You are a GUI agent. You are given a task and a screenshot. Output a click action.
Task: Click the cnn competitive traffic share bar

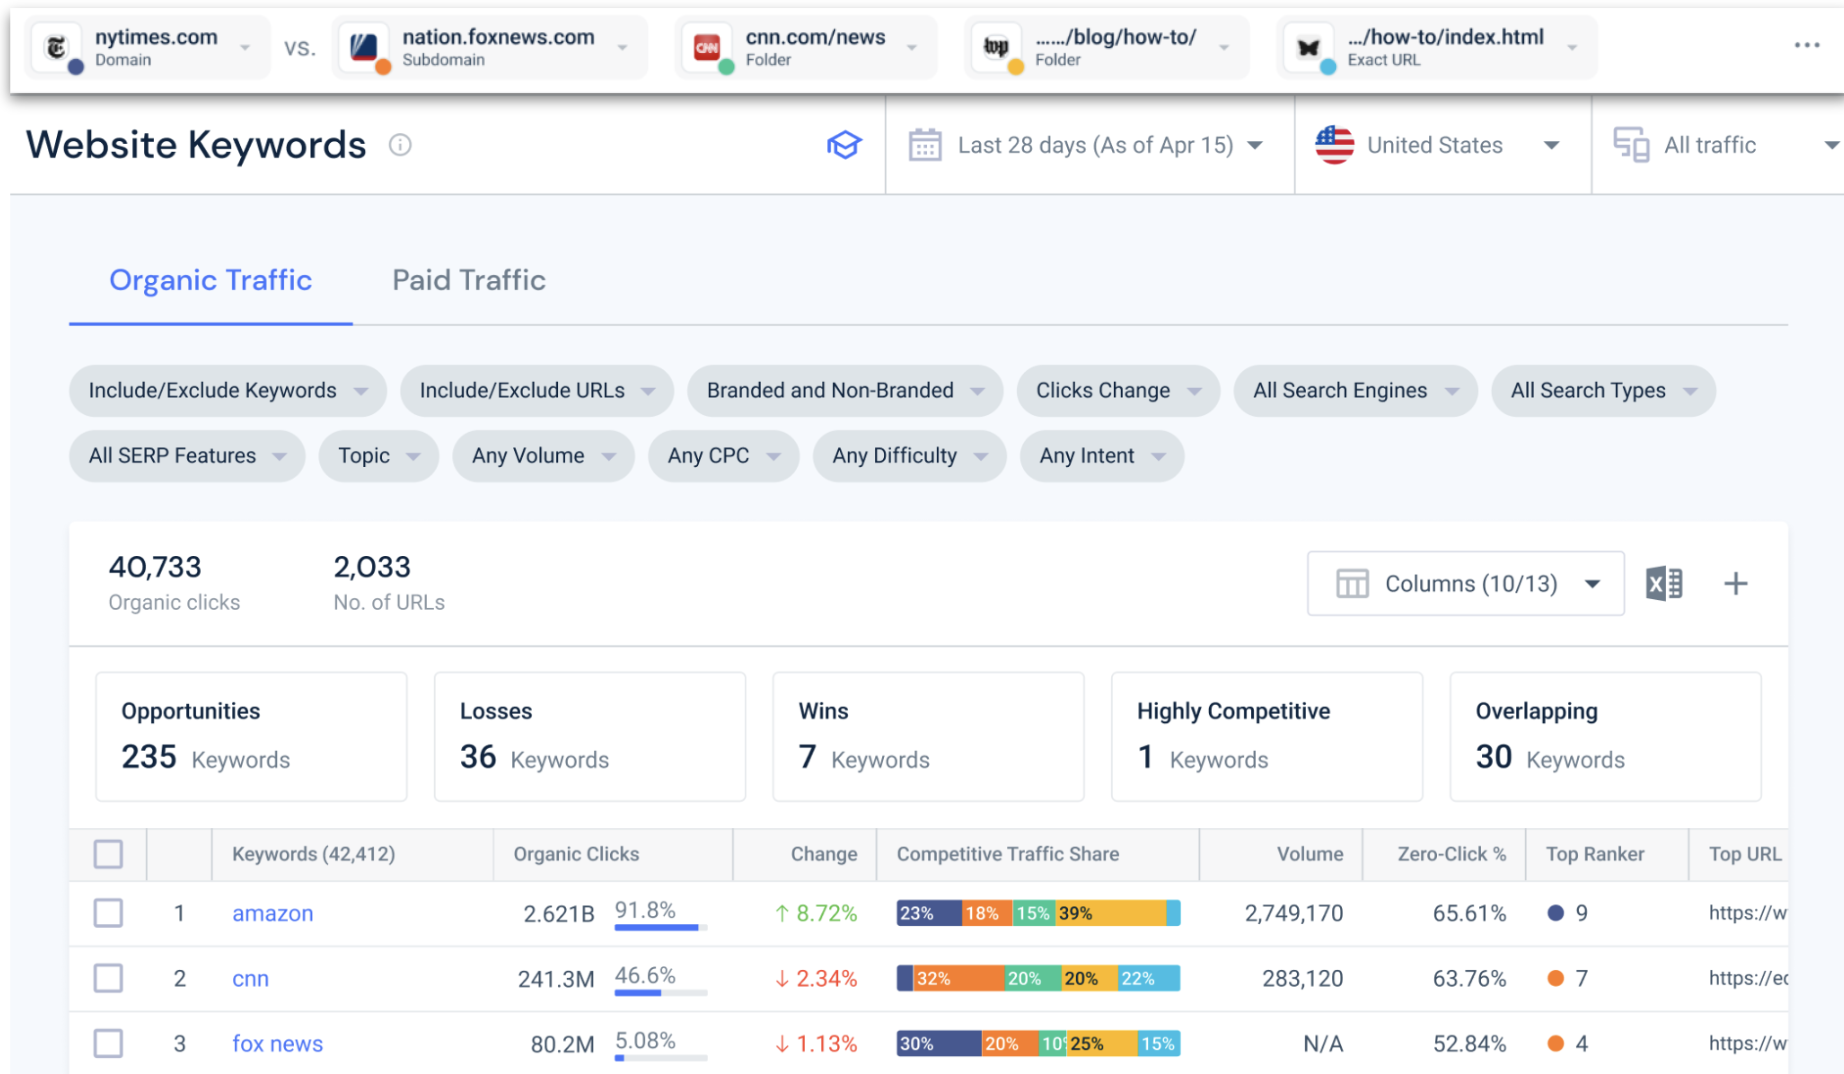click(1038, 978)
